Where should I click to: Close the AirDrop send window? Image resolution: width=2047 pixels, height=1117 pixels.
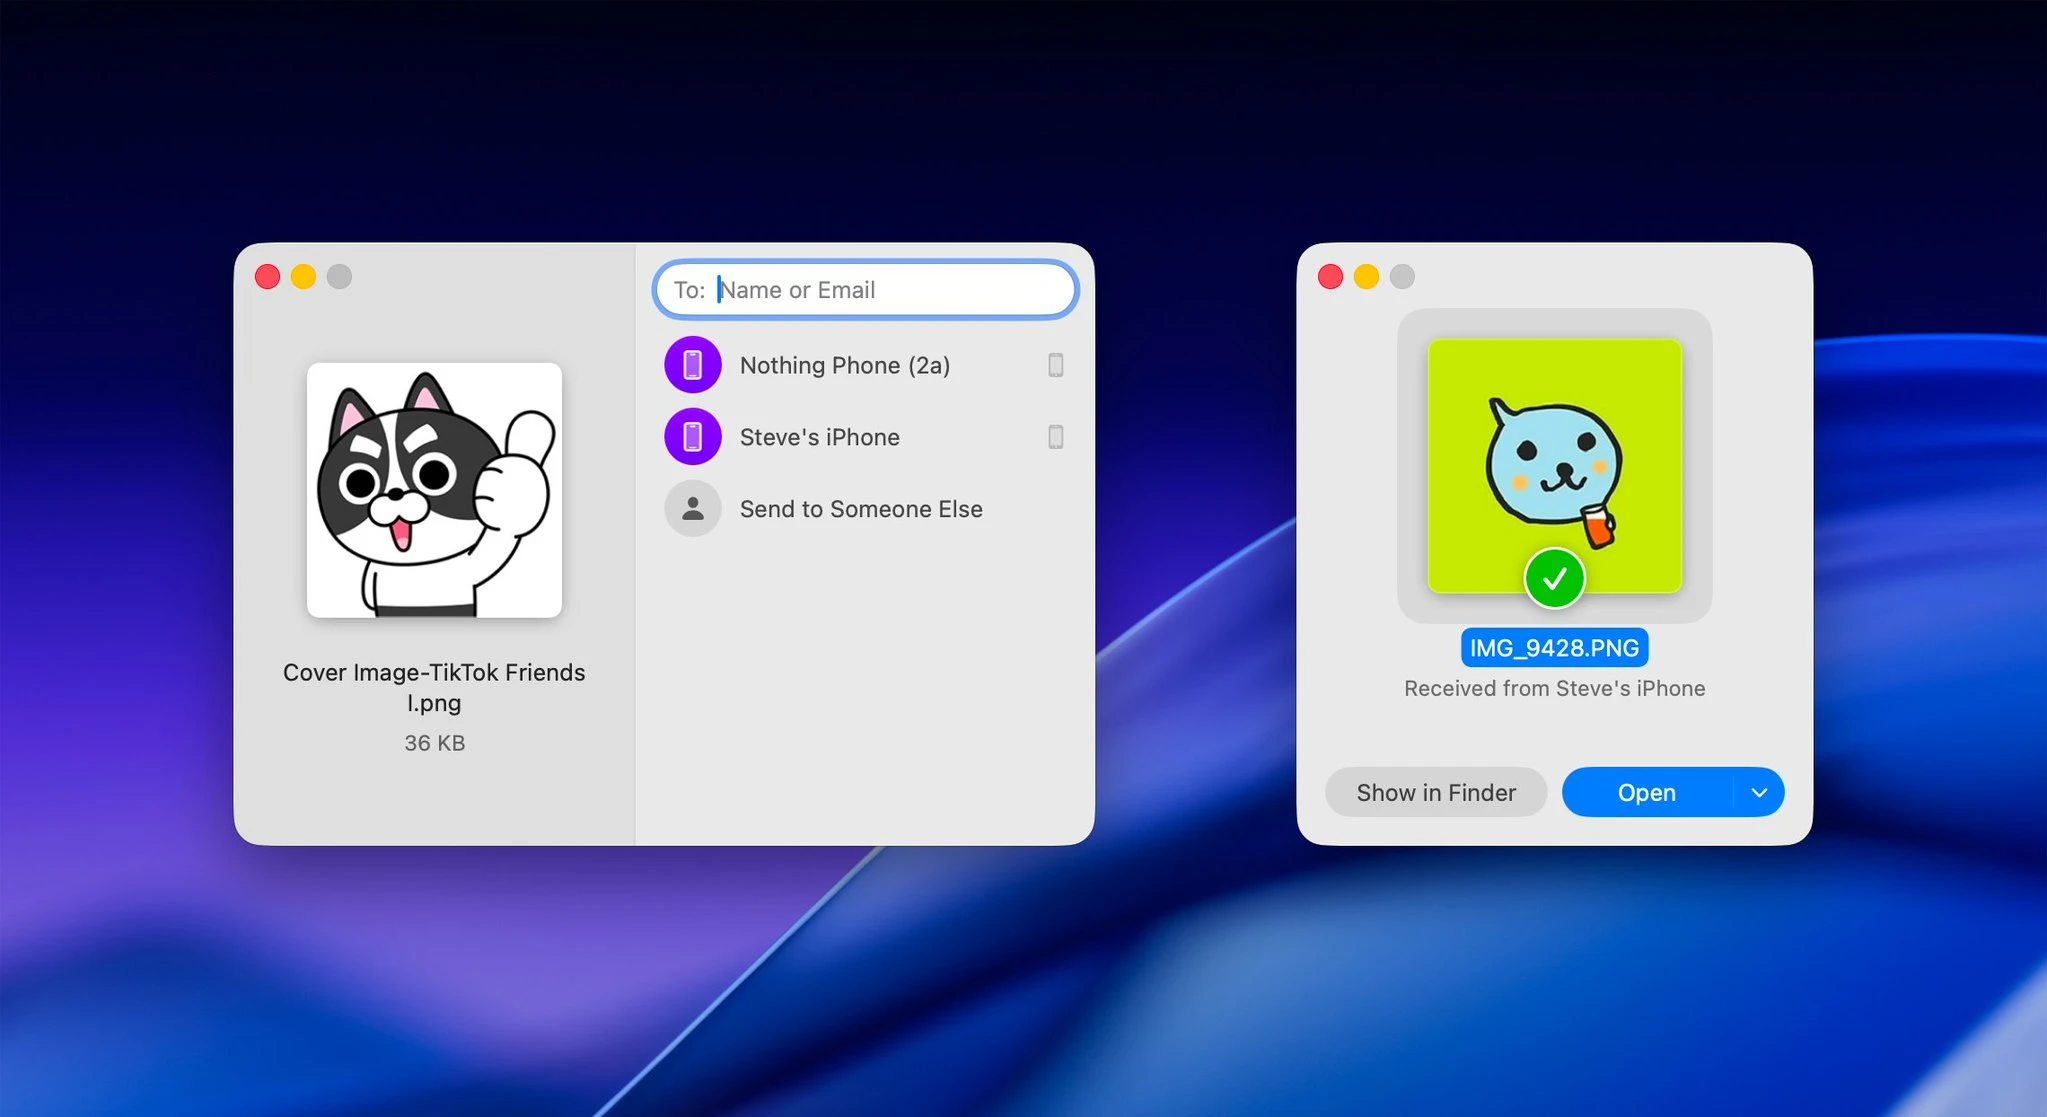click(267, 277)
